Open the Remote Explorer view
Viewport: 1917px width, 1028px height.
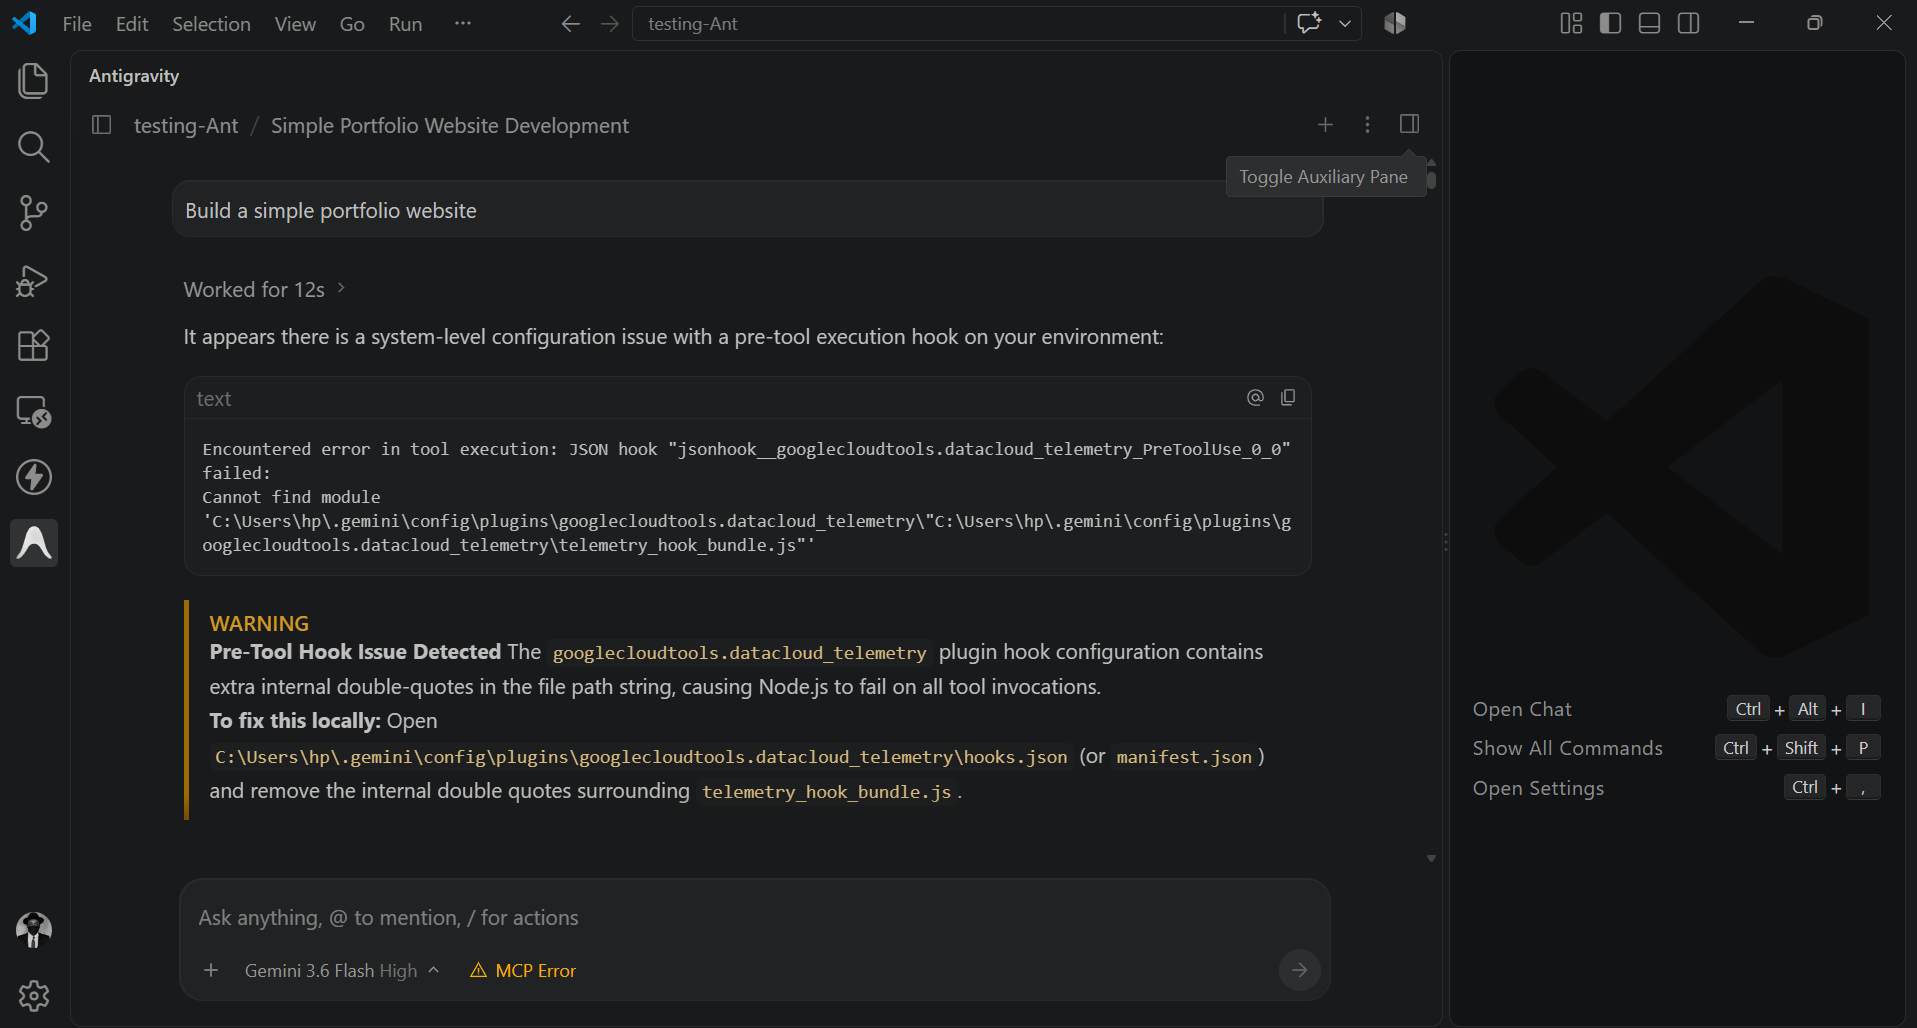33,412
